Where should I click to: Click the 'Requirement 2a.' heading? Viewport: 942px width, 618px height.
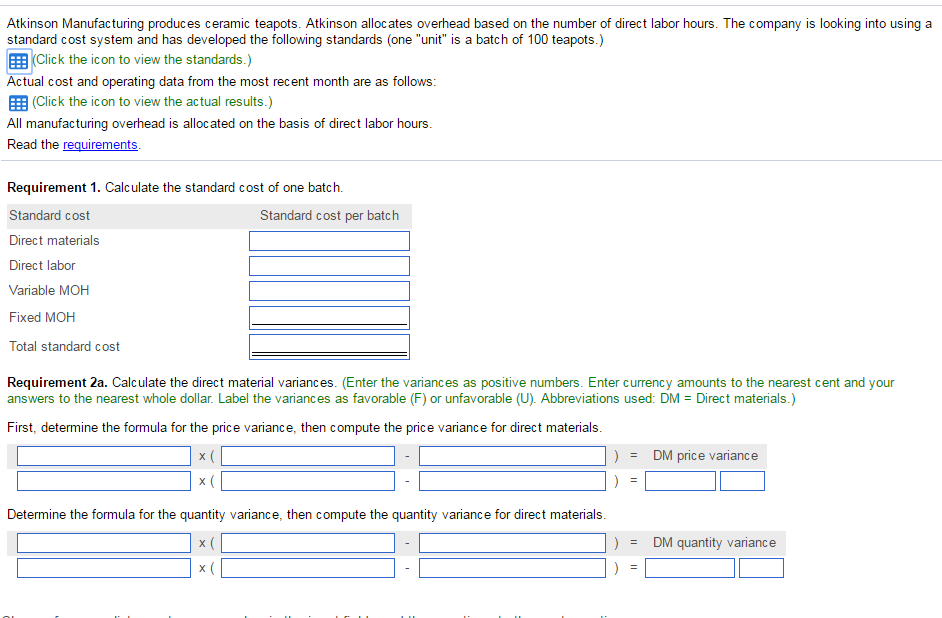pos(57,383)
